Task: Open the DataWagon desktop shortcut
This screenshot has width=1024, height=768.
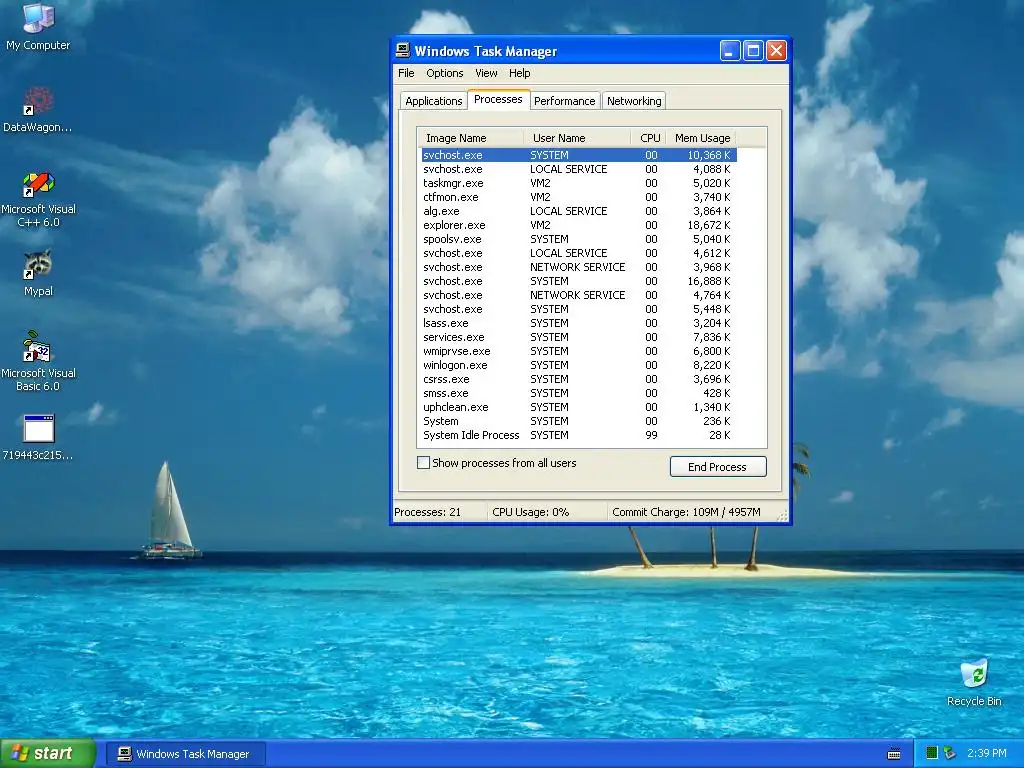Action: (38, 109)
